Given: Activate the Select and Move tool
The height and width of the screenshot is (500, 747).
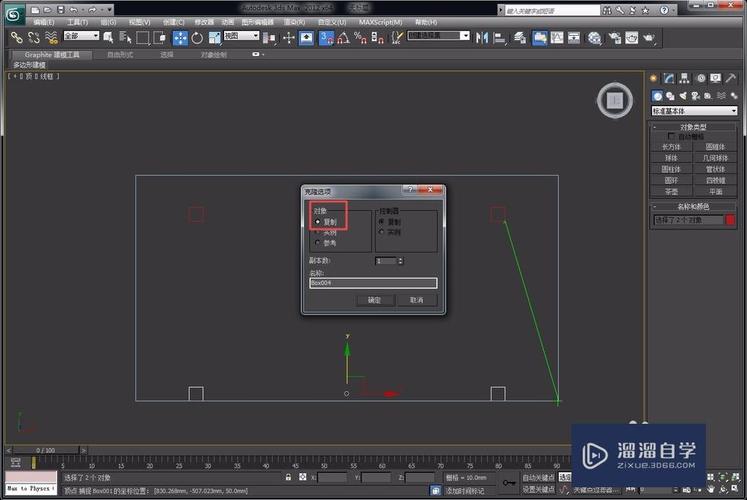Looking at the screenshot, I should (x=180, y=38).
